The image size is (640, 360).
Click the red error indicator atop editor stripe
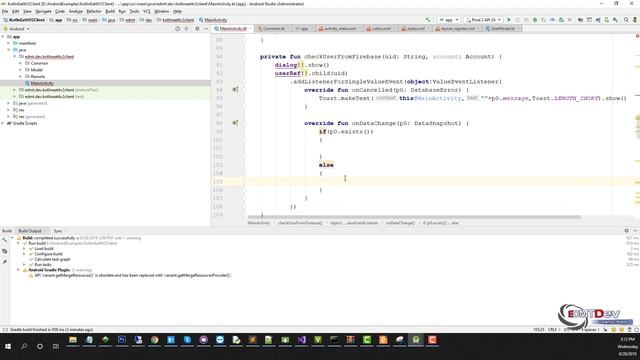[x=638, y=36]
